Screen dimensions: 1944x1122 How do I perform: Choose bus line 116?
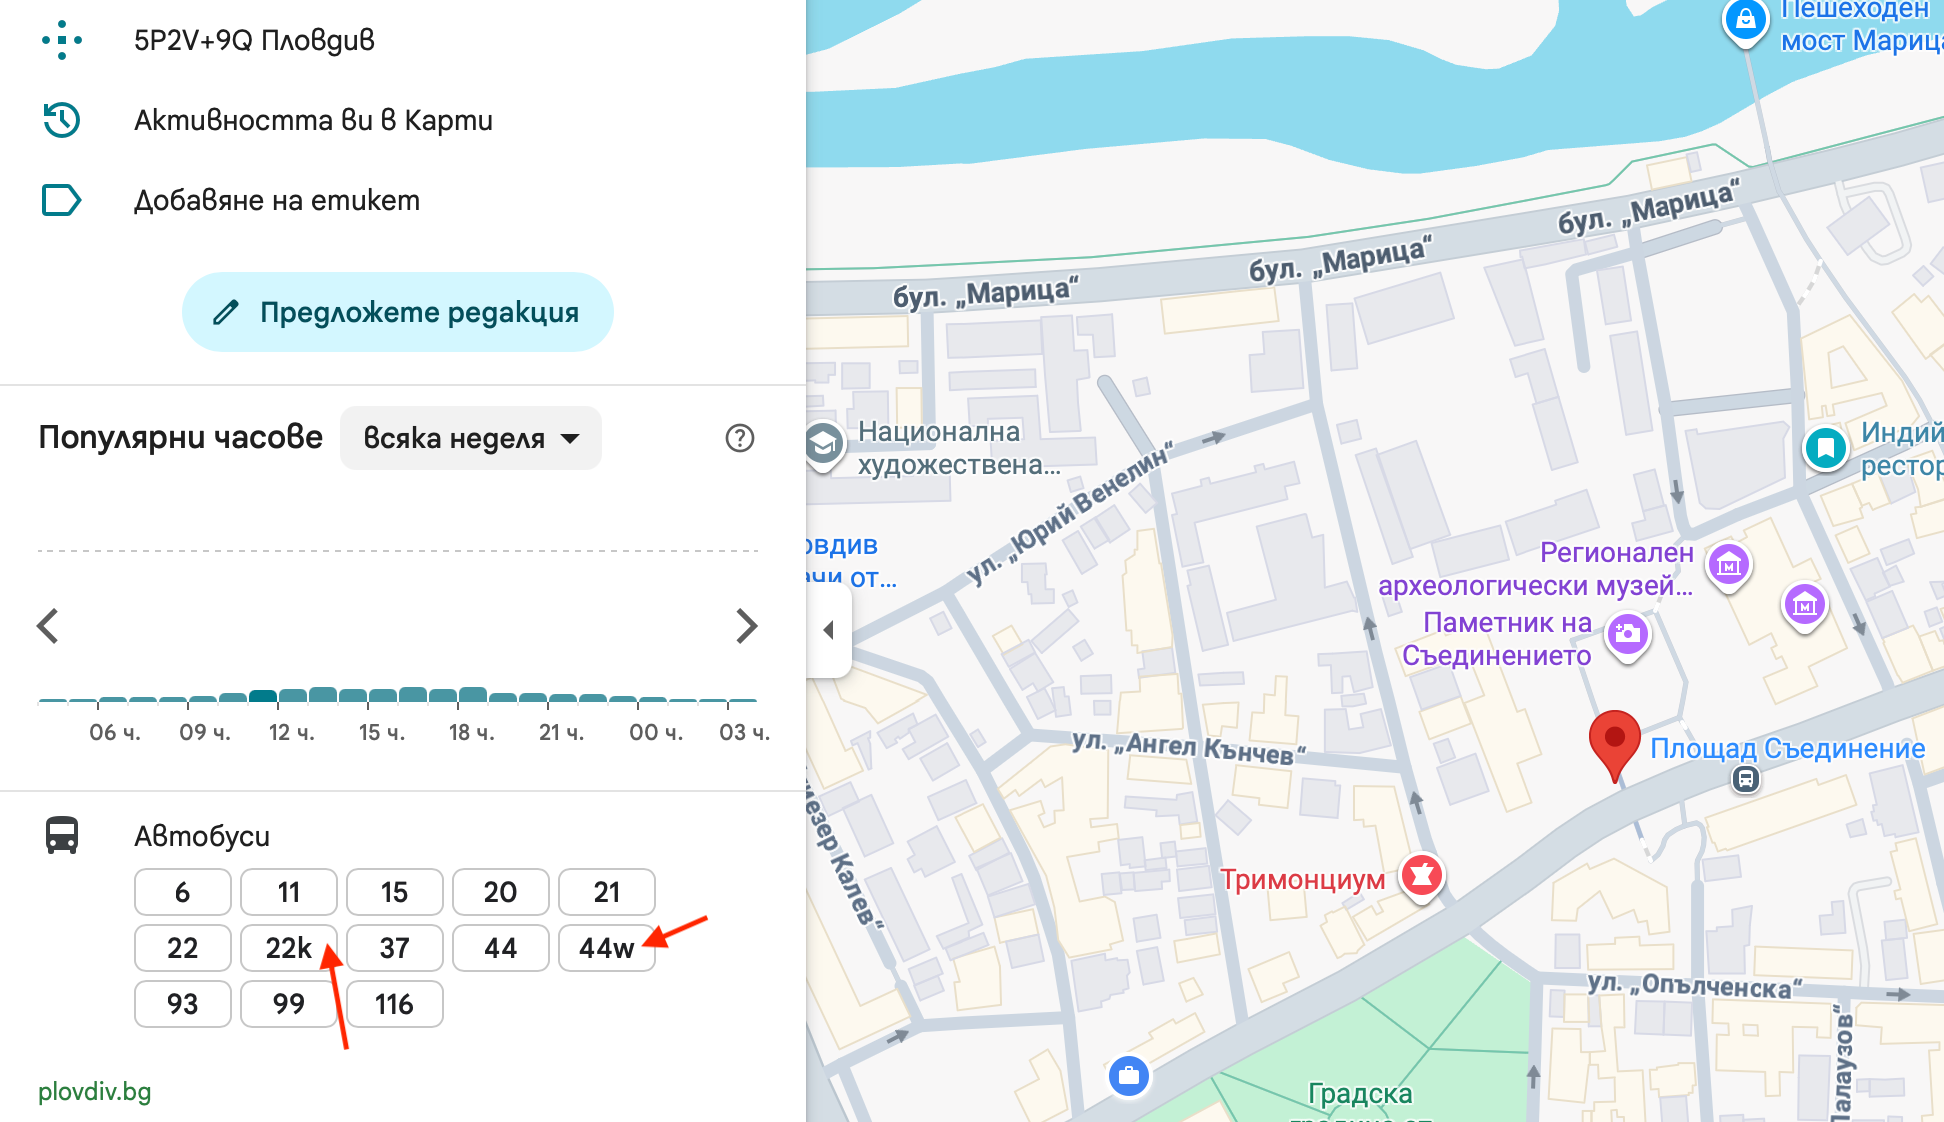tap(394, 1004)
